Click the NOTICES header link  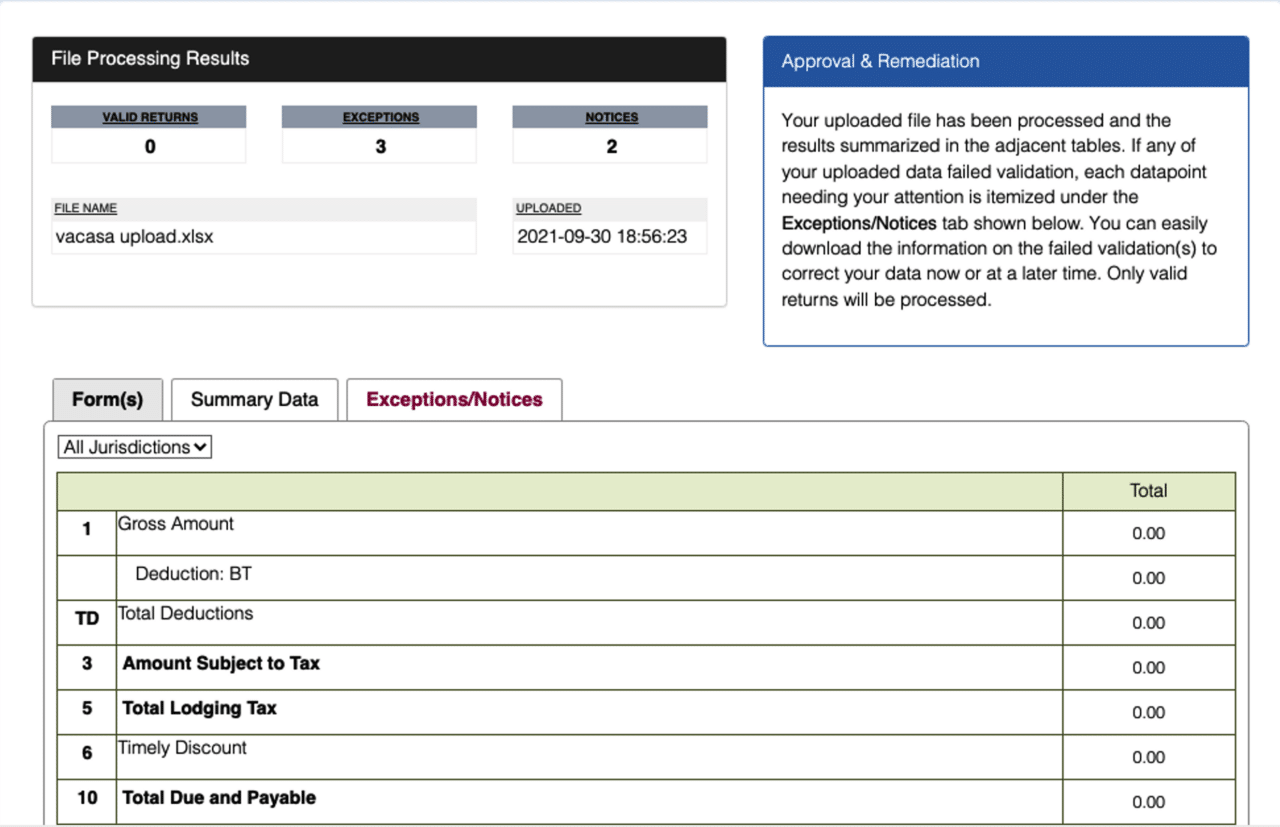pos(610,116)
